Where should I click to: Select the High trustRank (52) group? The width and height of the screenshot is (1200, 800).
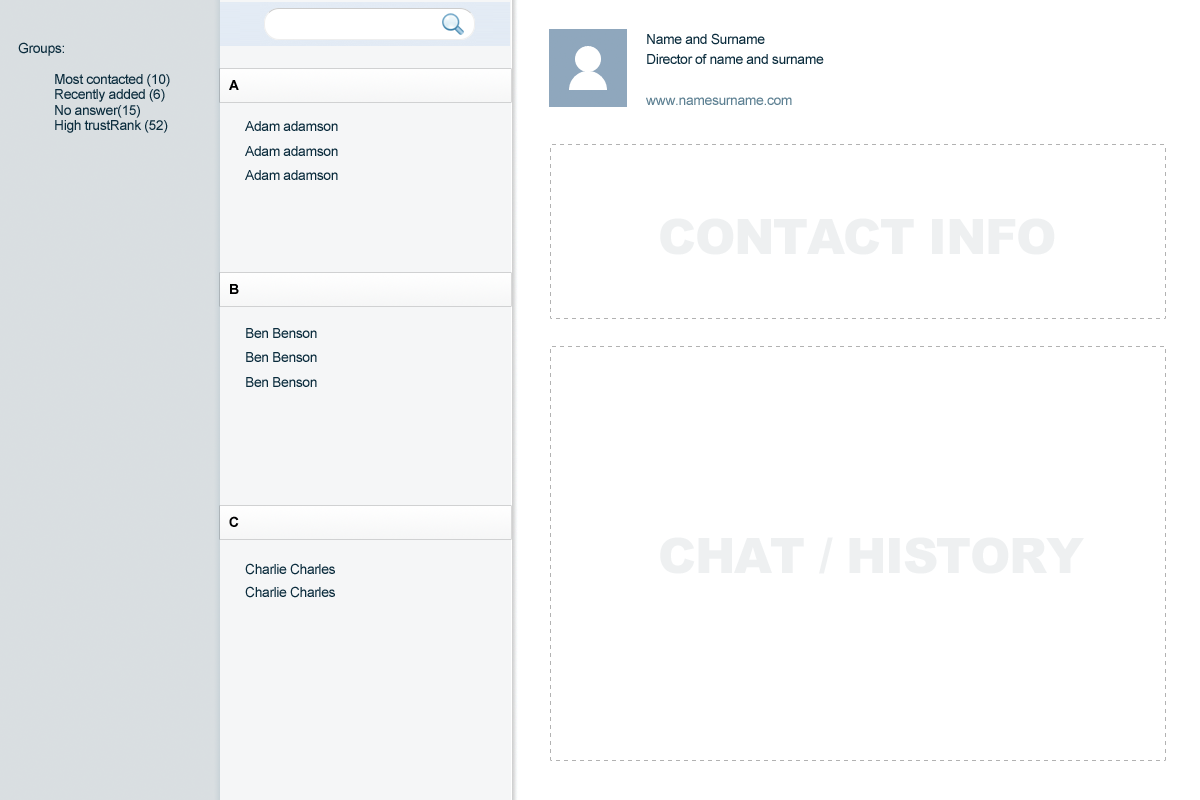111,125
